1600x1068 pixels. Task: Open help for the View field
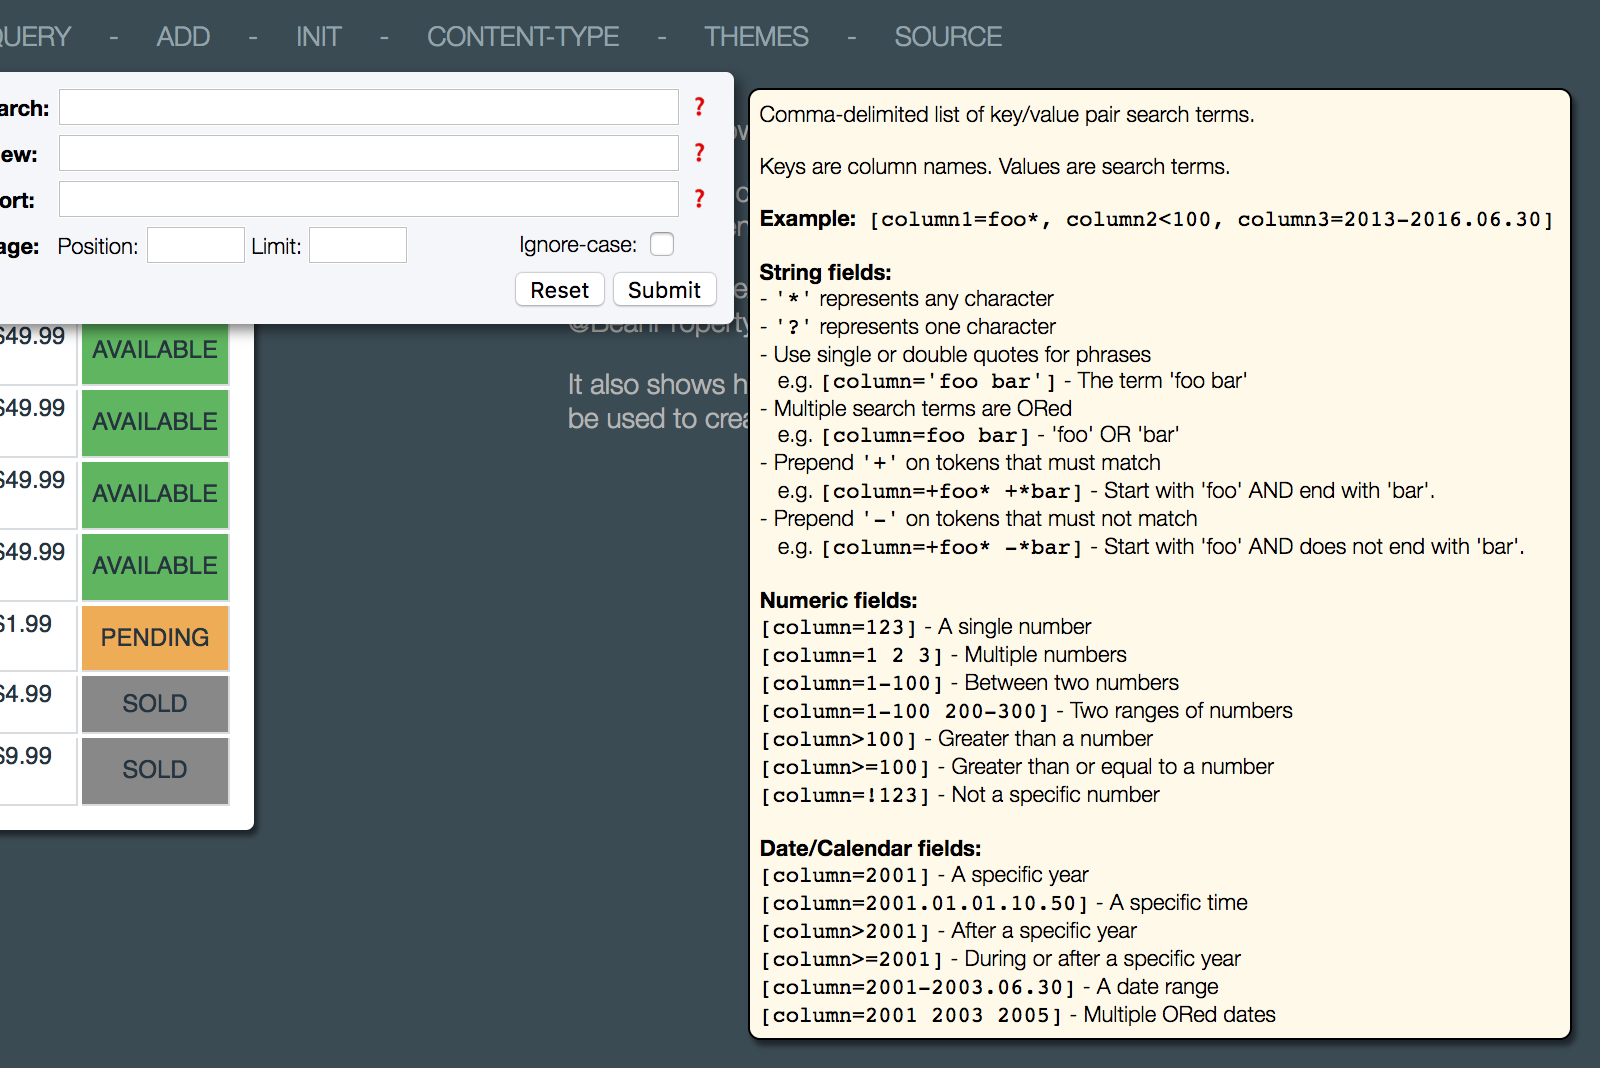point(699,153)
